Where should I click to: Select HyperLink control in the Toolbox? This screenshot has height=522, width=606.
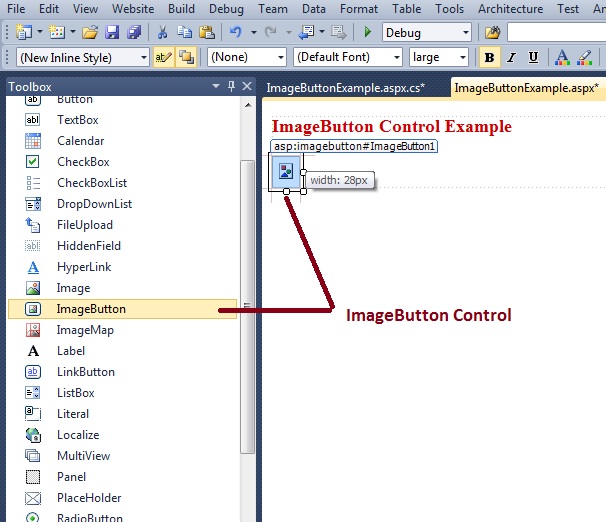tap(84, 267)
